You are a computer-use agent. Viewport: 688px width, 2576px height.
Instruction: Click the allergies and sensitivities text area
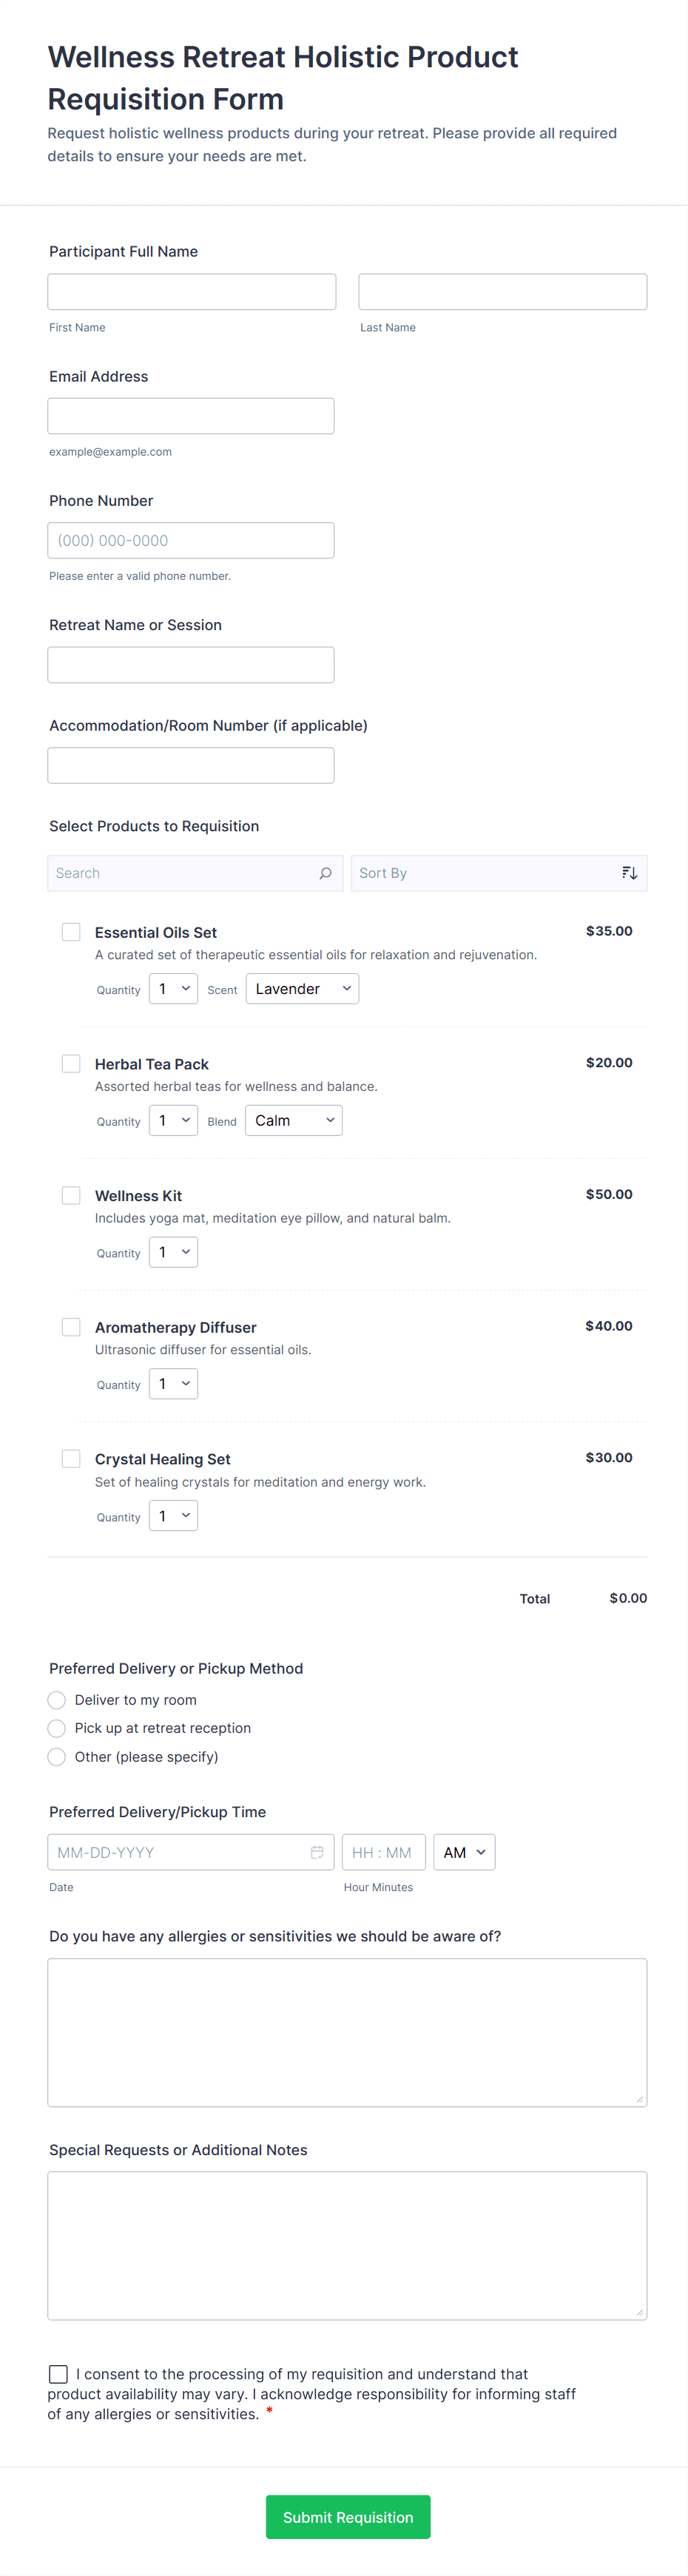(347, 2032)
